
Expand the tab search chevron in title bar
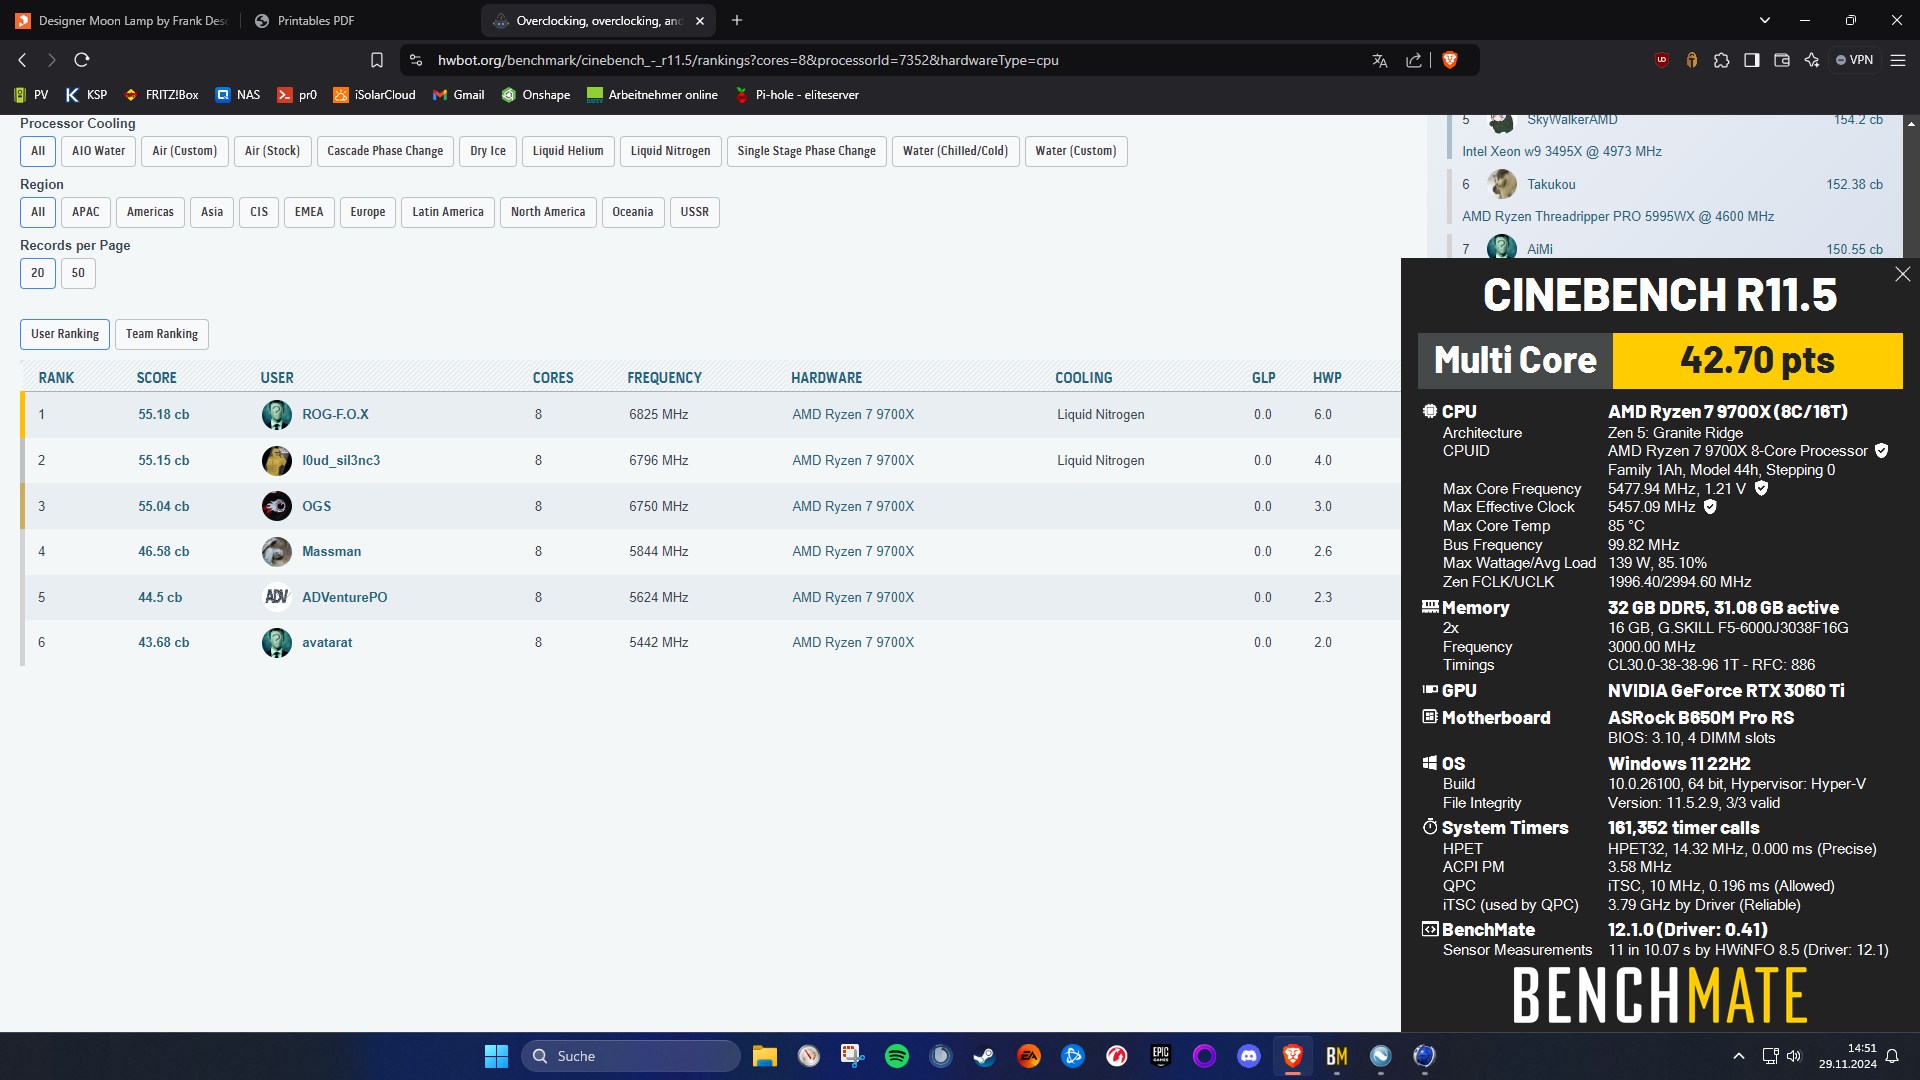click(1765, 20)
